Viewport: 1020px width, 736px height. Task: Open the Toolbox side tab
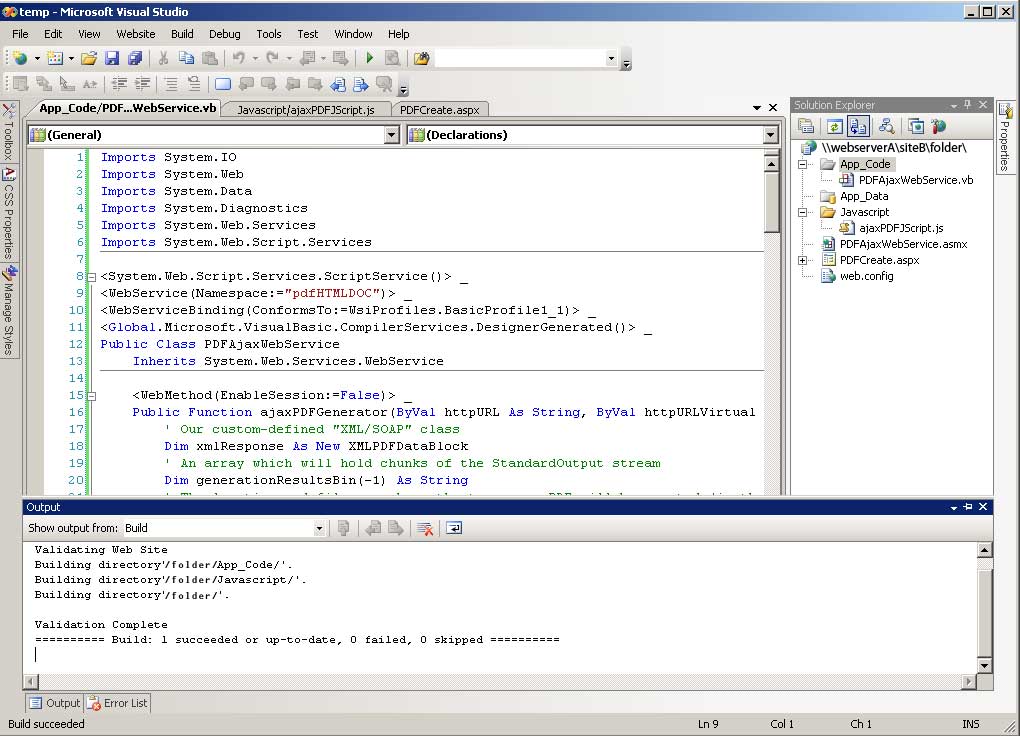[x=8, y=131]
